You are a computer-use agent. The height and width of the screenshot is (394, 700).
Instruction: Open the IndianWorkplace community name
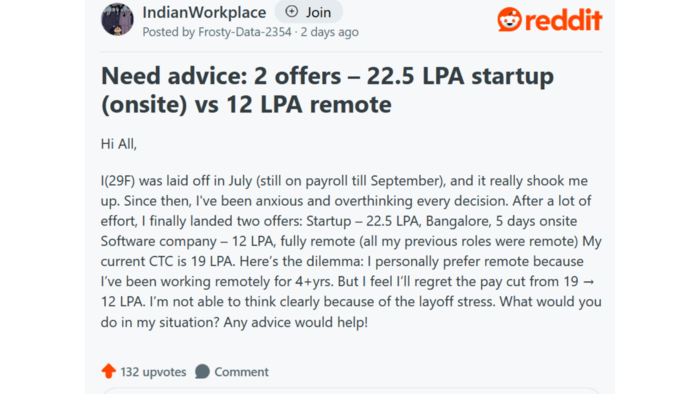point(204,12)
